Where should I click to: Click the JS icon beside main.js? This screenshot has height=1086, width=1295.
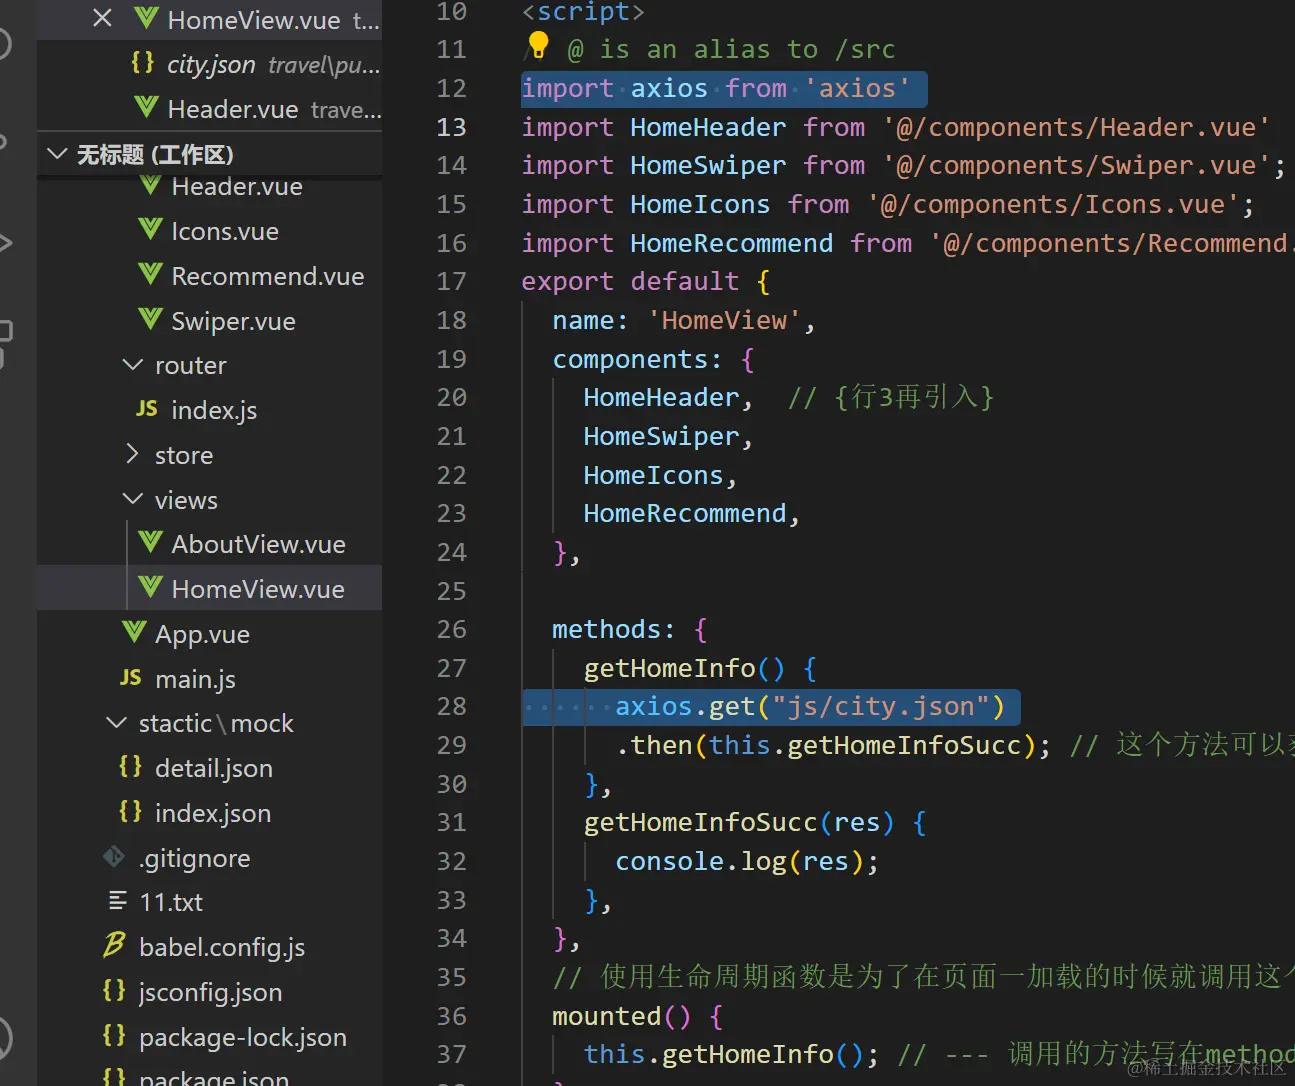[131, 678]
